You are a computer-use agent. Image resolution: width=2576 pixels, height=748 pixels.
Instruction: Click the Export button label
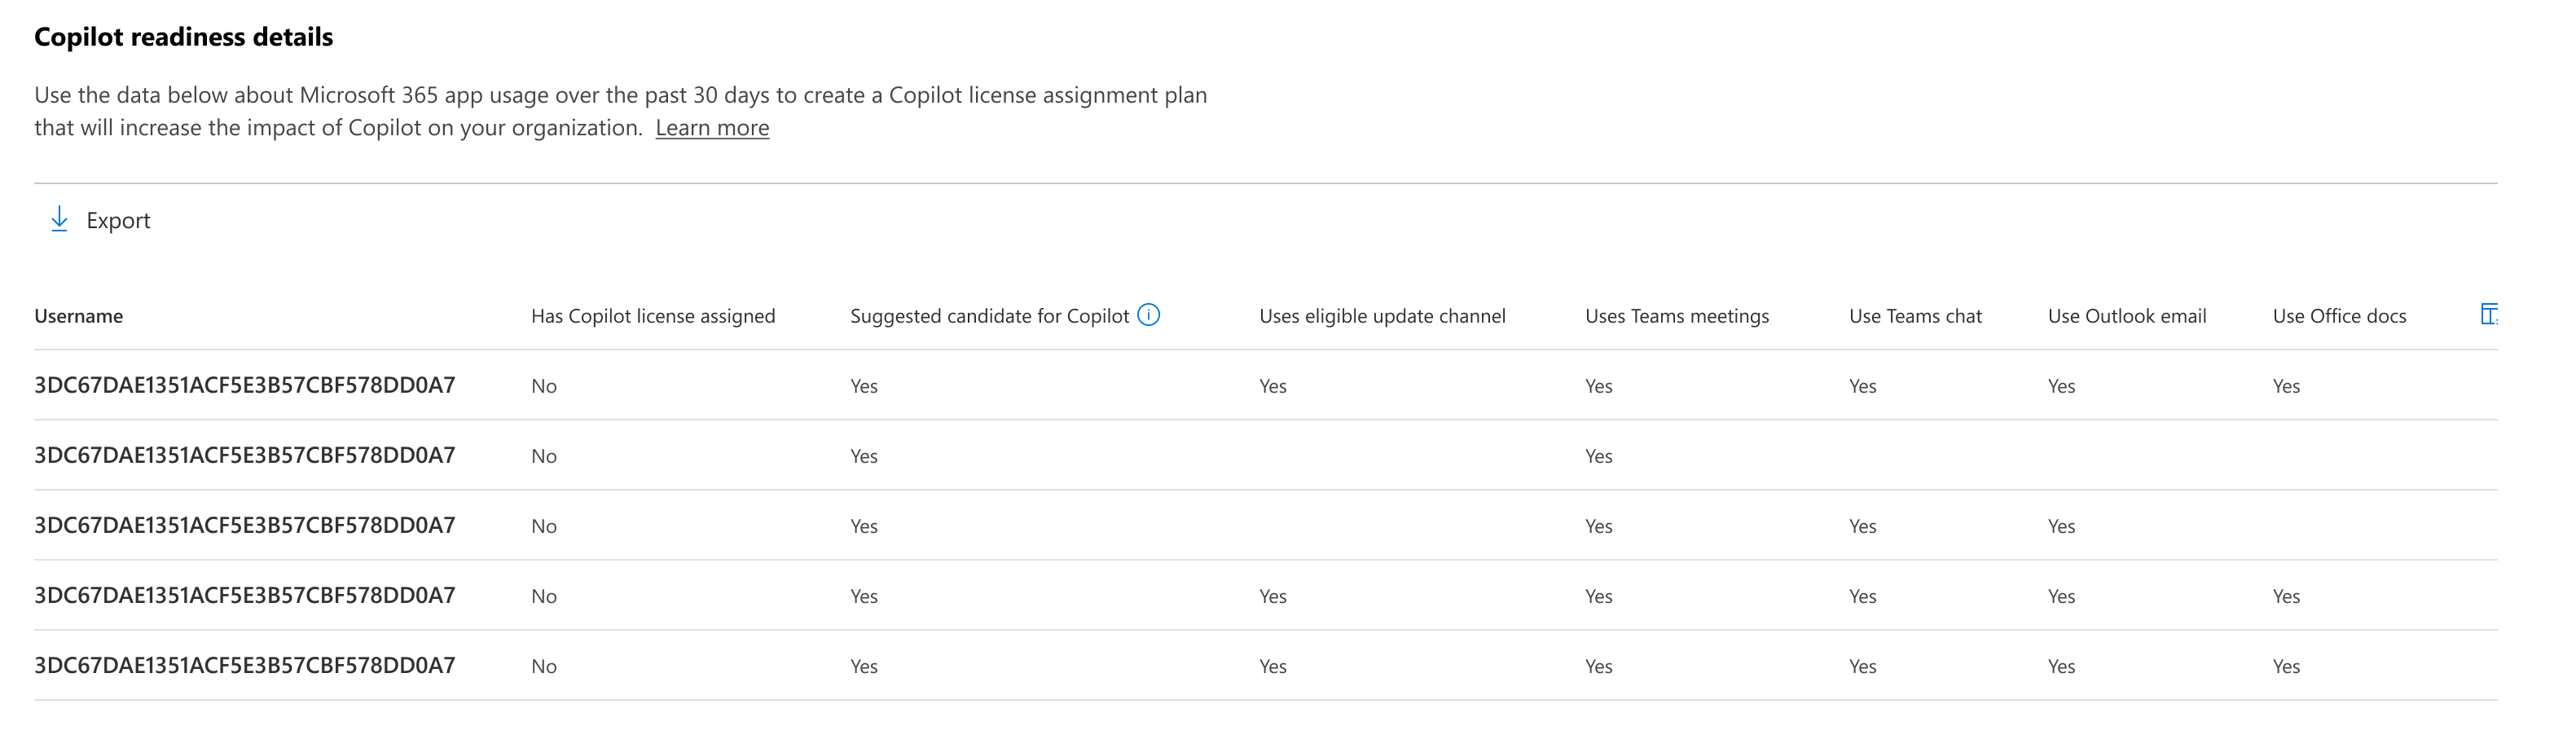[x=118, y=221]
